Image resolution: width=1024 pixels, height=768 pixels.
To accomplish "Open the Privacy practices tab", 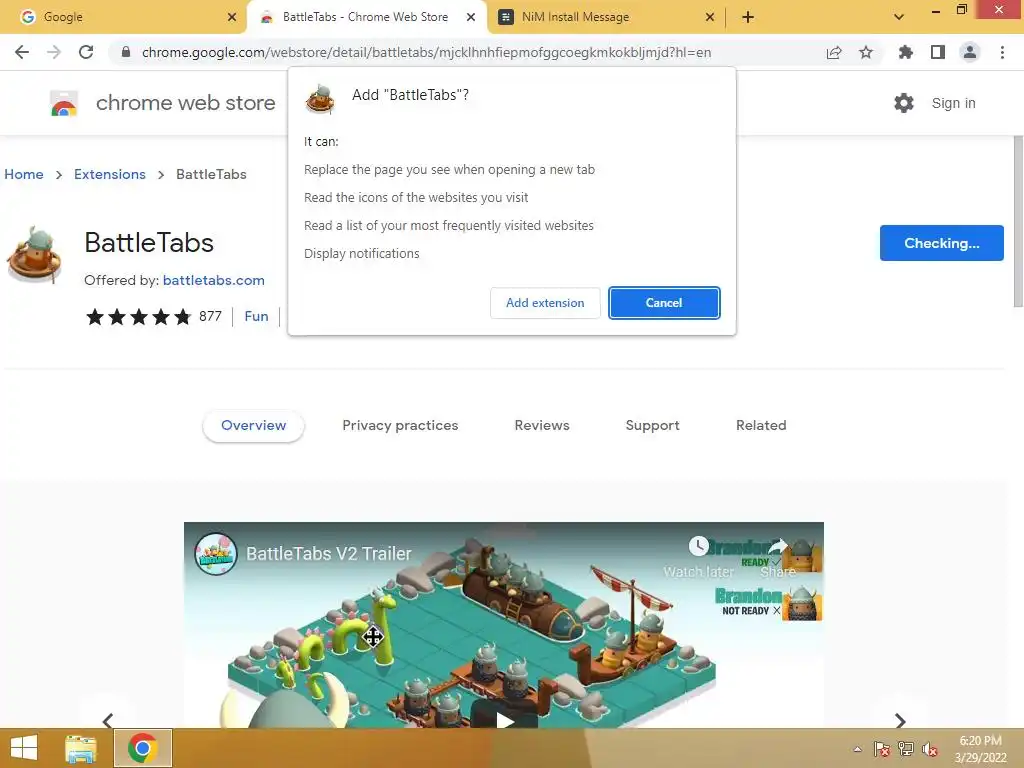I will click(400, 425).
